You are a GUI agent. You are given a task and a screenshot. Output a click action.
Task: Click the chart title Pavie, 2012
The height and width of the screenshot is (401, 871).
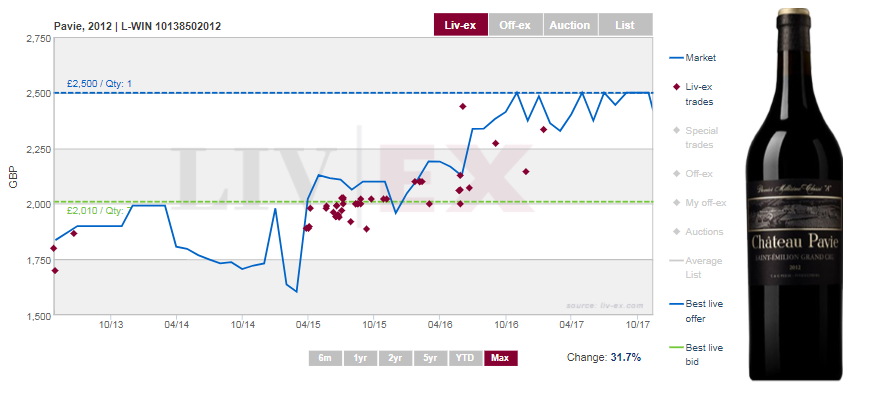pyautogui.click(x=137, y=26)
